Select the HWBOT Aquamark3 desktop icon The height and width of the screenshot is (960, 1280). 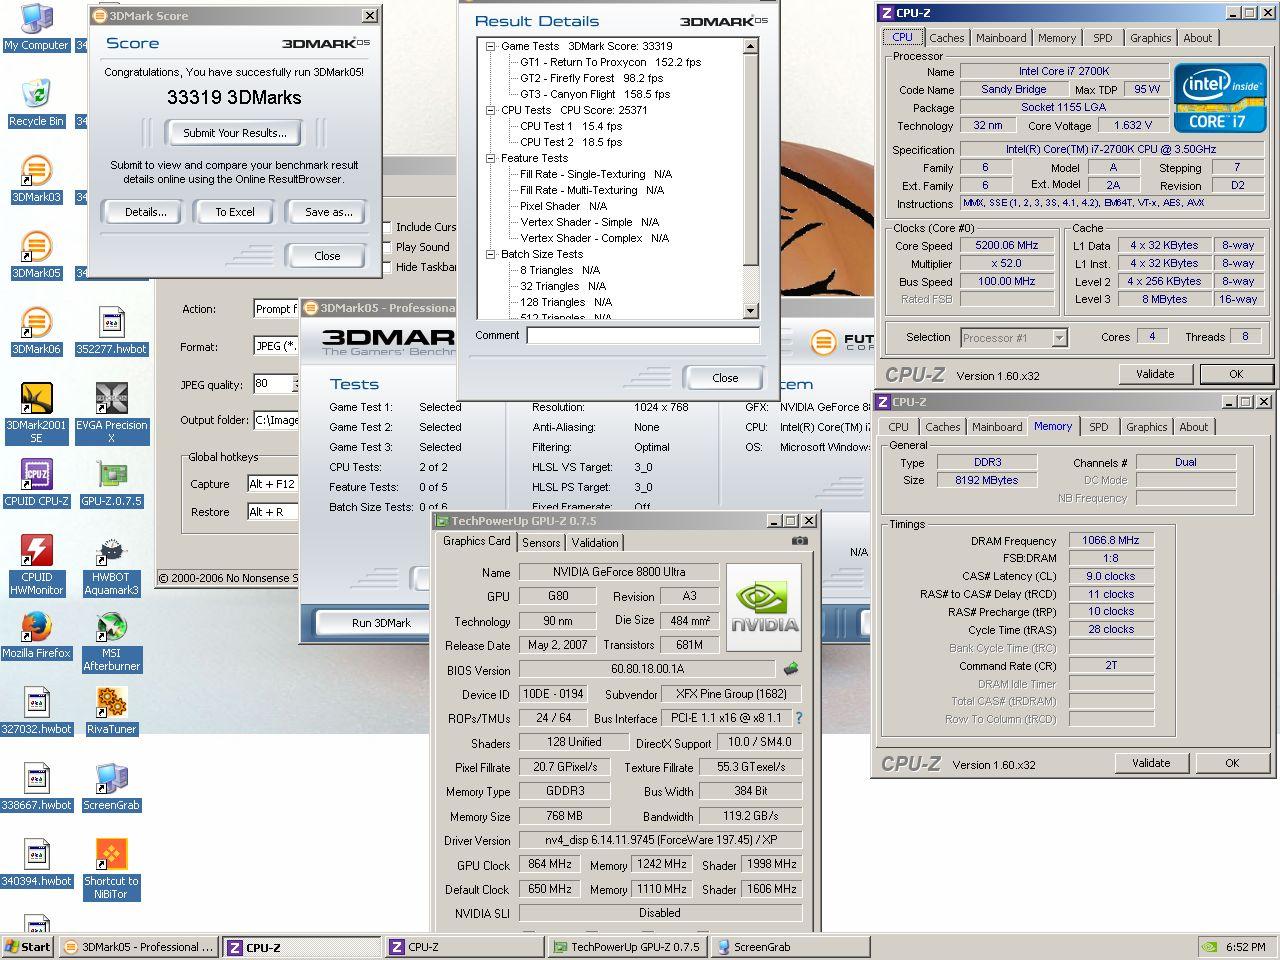point(111,564)
